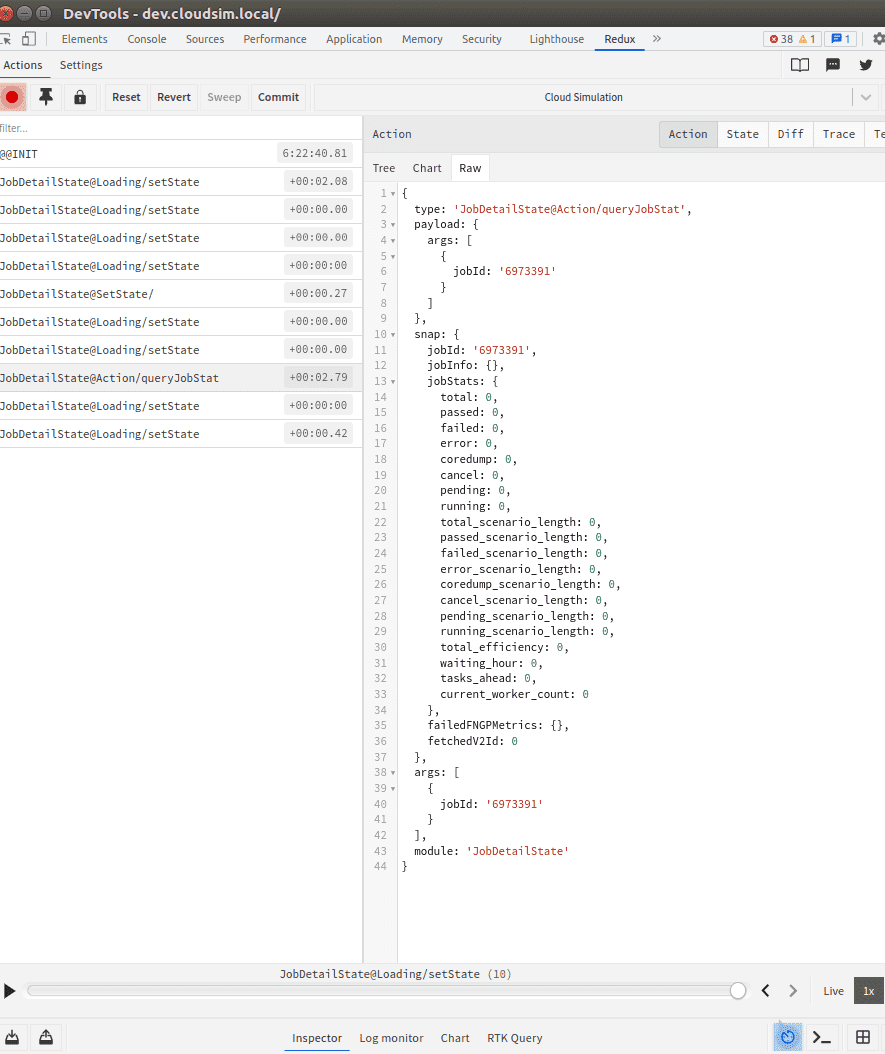Open the documentation book icon
The width and height of the screenshot is (885, 1054).
point(799,65)
